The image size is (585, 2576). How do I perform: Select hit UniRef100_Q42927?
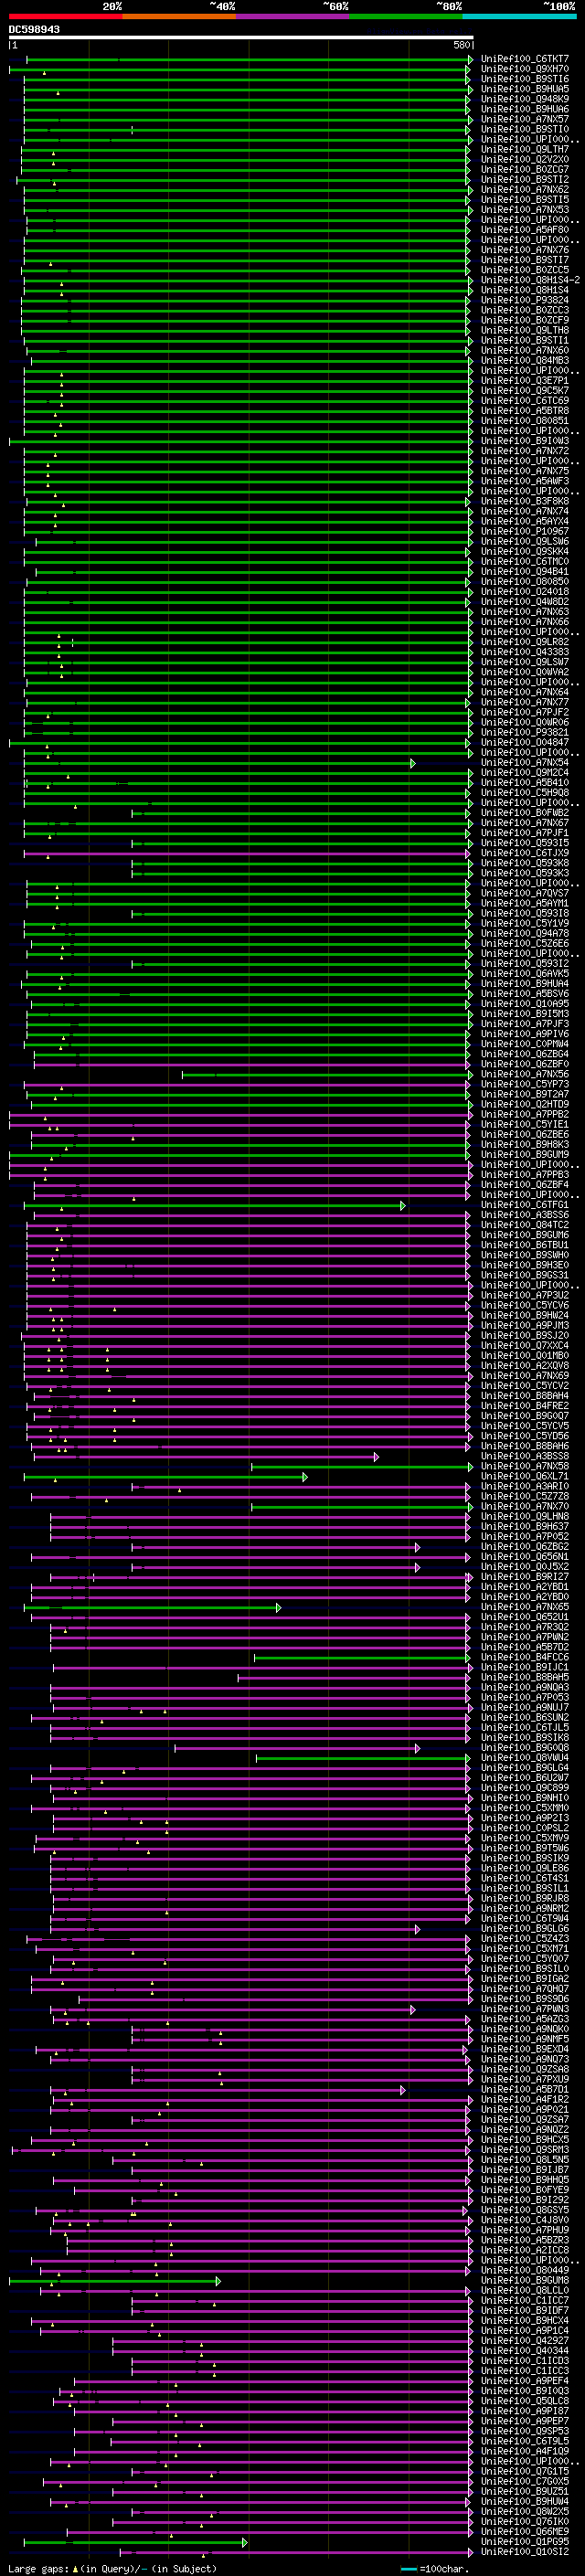[524, 2342]
